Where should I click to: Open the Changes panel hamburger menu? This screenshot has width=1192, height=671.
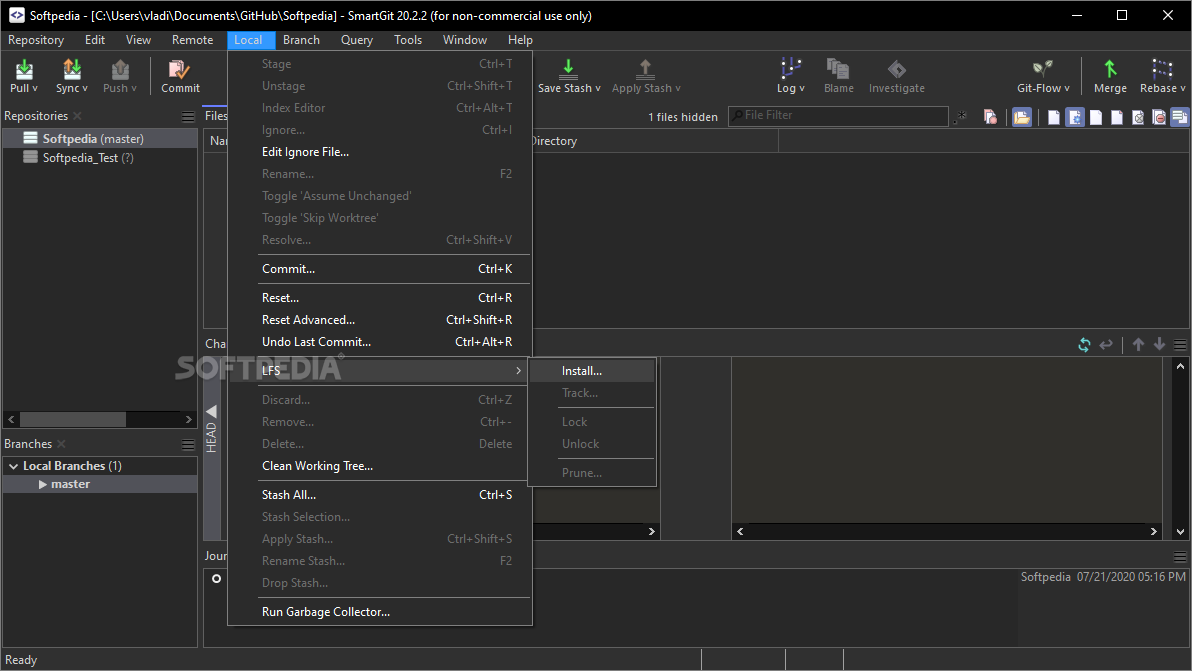click(x=1180, y=345)
